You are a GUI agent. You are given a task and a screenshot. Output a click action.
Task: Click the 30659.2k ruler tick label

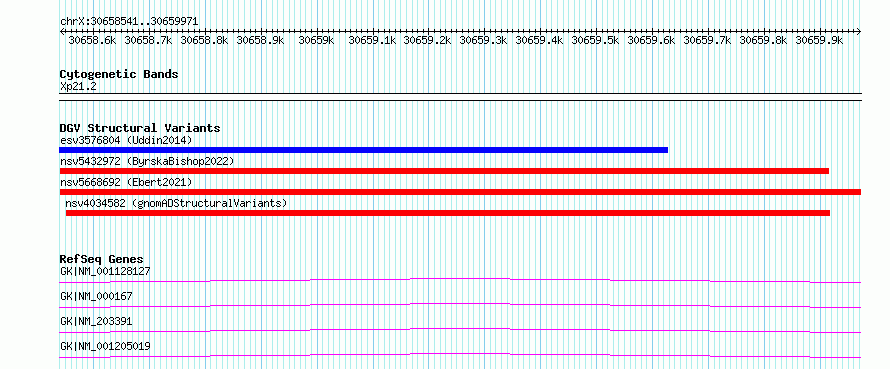coord(427,40)
